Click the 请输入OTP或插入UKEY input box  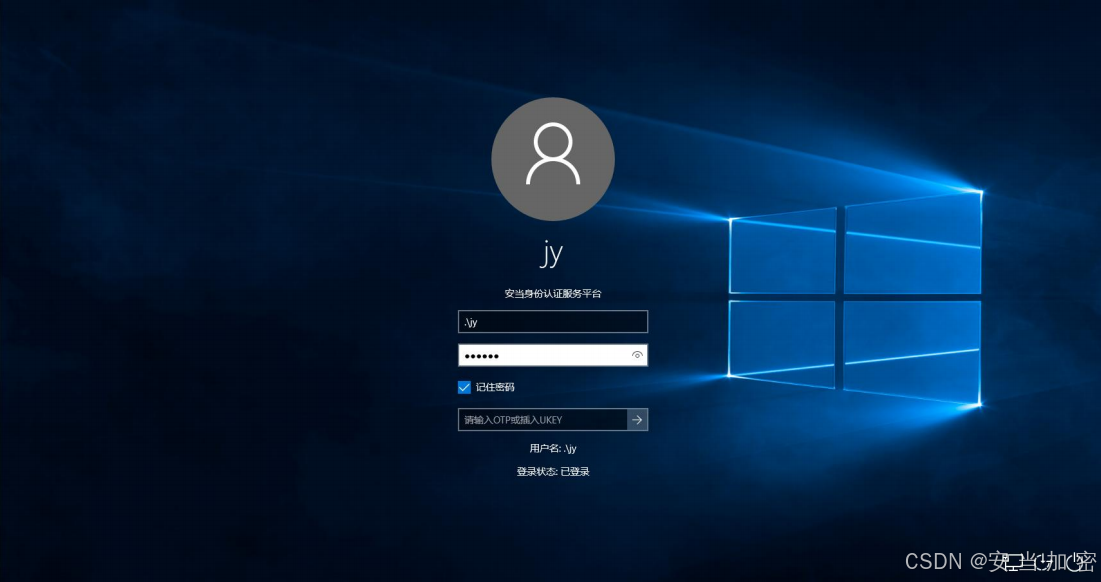click(x=542, y=420)
